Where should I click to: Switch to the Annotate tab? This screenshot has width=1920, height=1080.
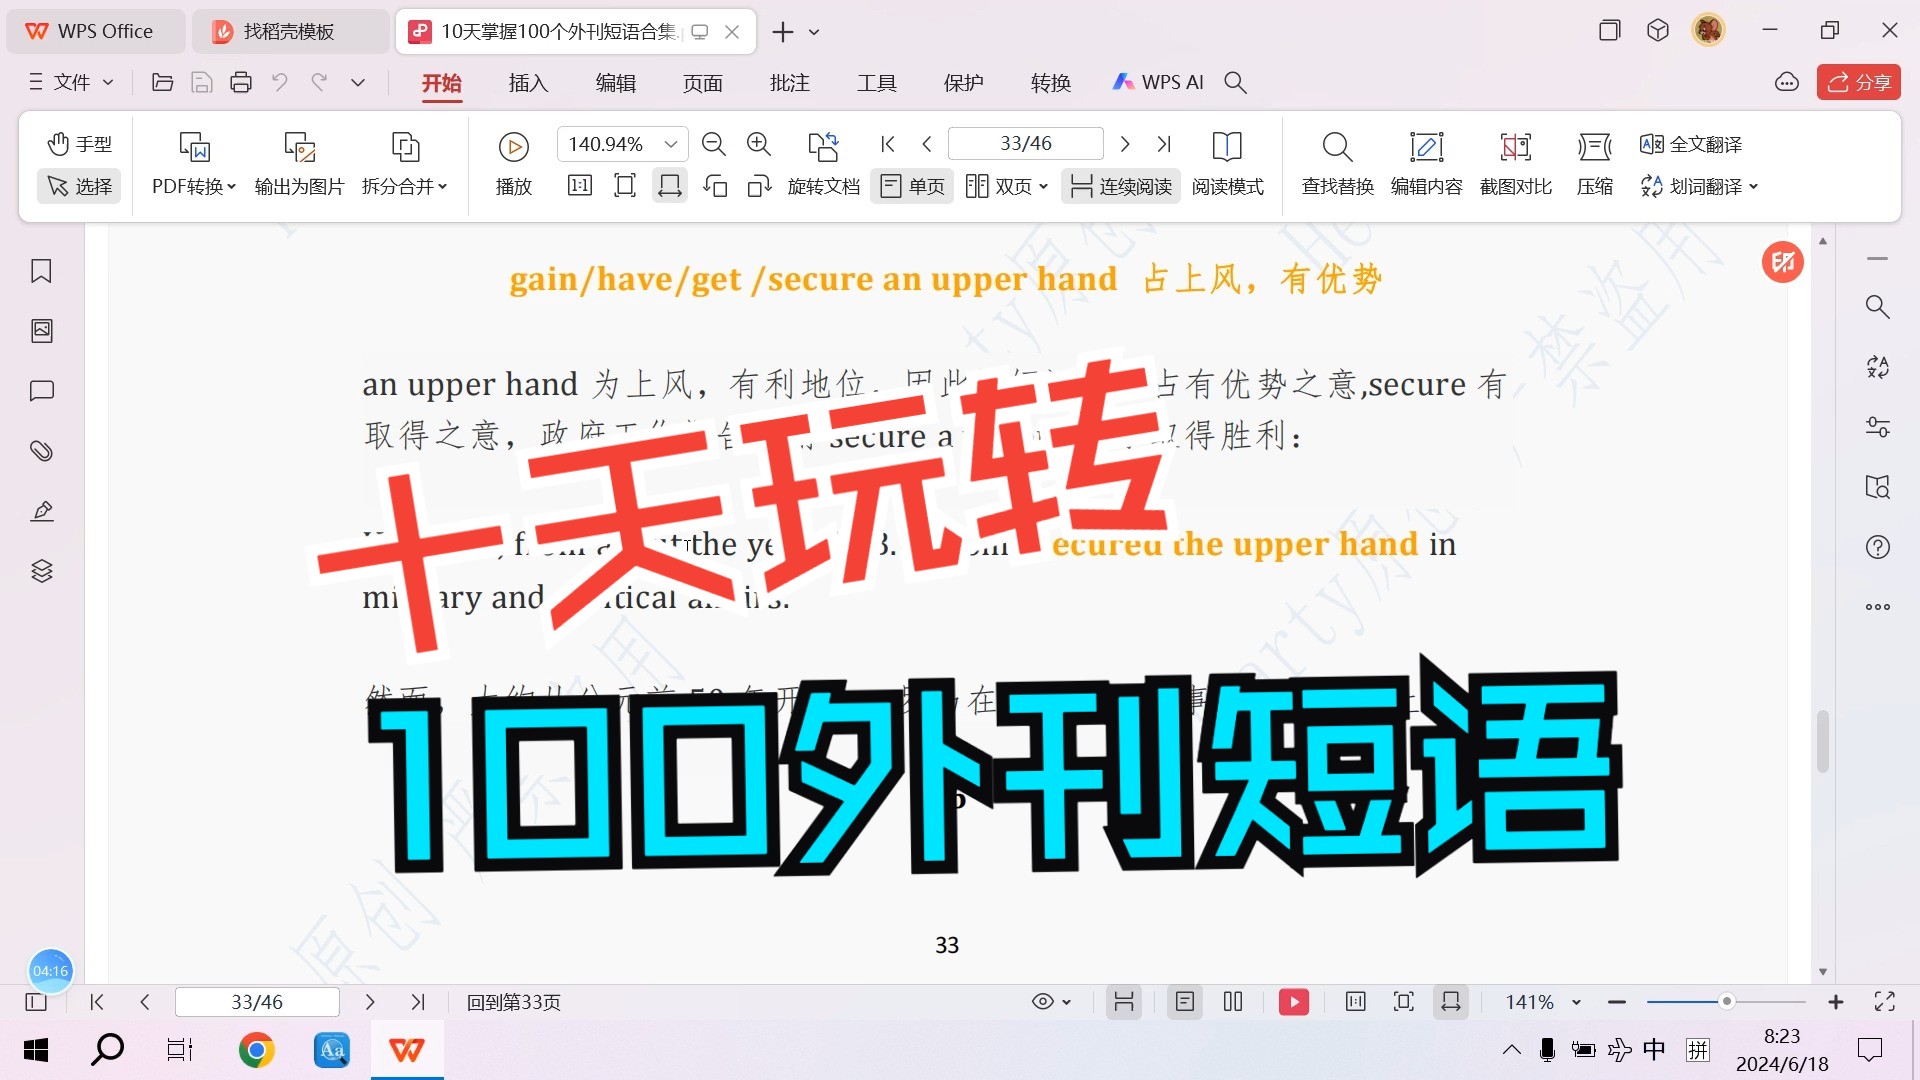pyautogui.click(x=789, y=83)
